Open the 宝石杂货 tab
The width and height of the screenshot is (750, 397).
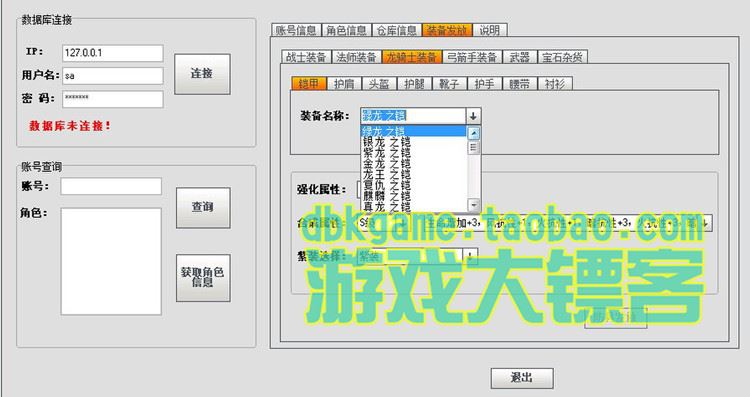click(562, 57)
